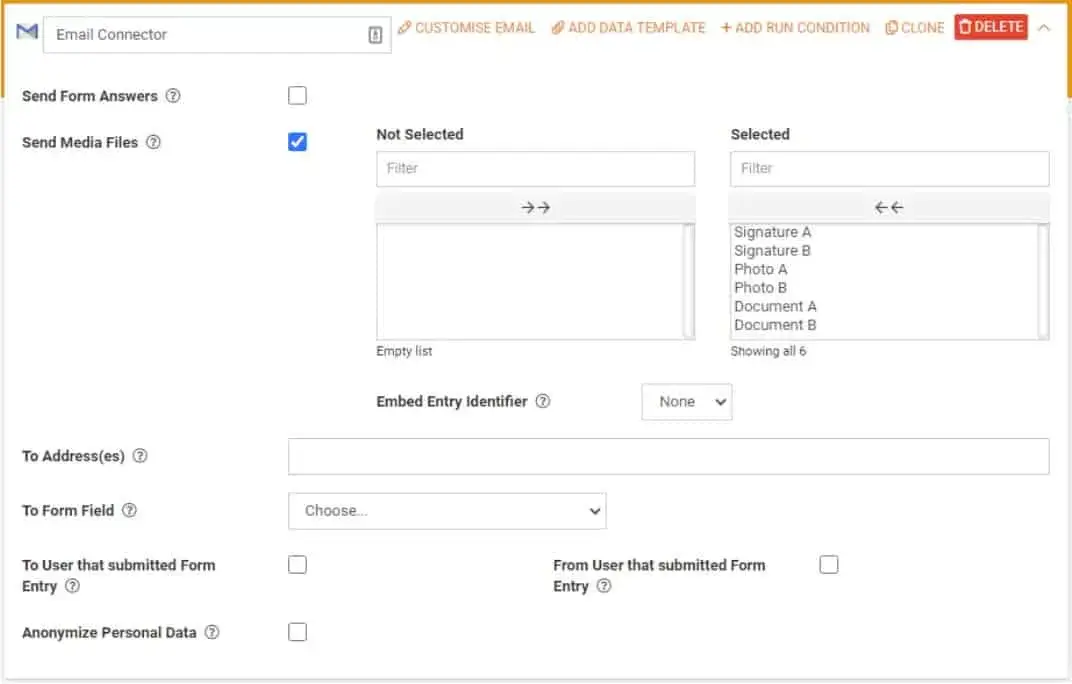The width and height of the screenshot is (1072, 684).
Task: Click help icon next to Anonymize Personal Data
Action: pyautogui.click(x=211, y=633)
